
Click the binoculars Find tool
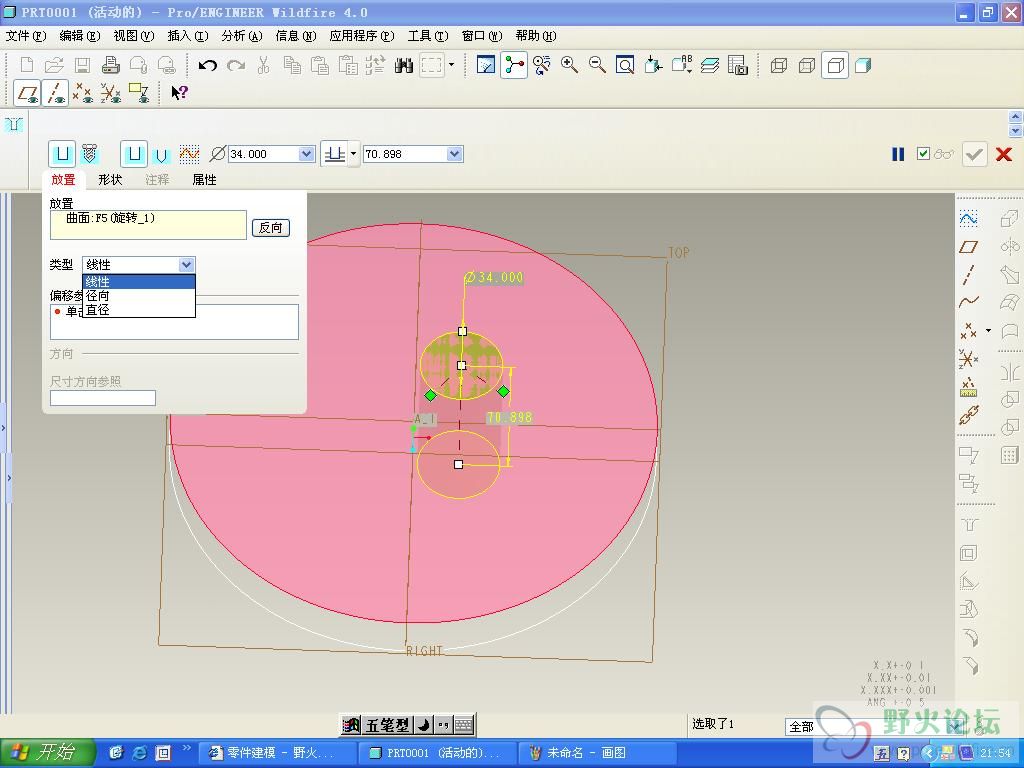click(x=404, y=65)
